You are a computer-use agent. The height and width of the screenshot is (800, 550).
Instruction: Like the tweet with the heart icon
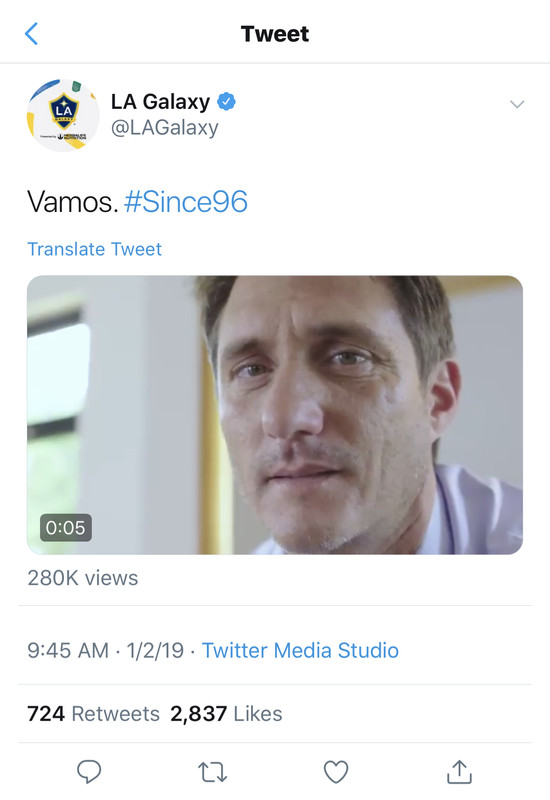(336, 771)
